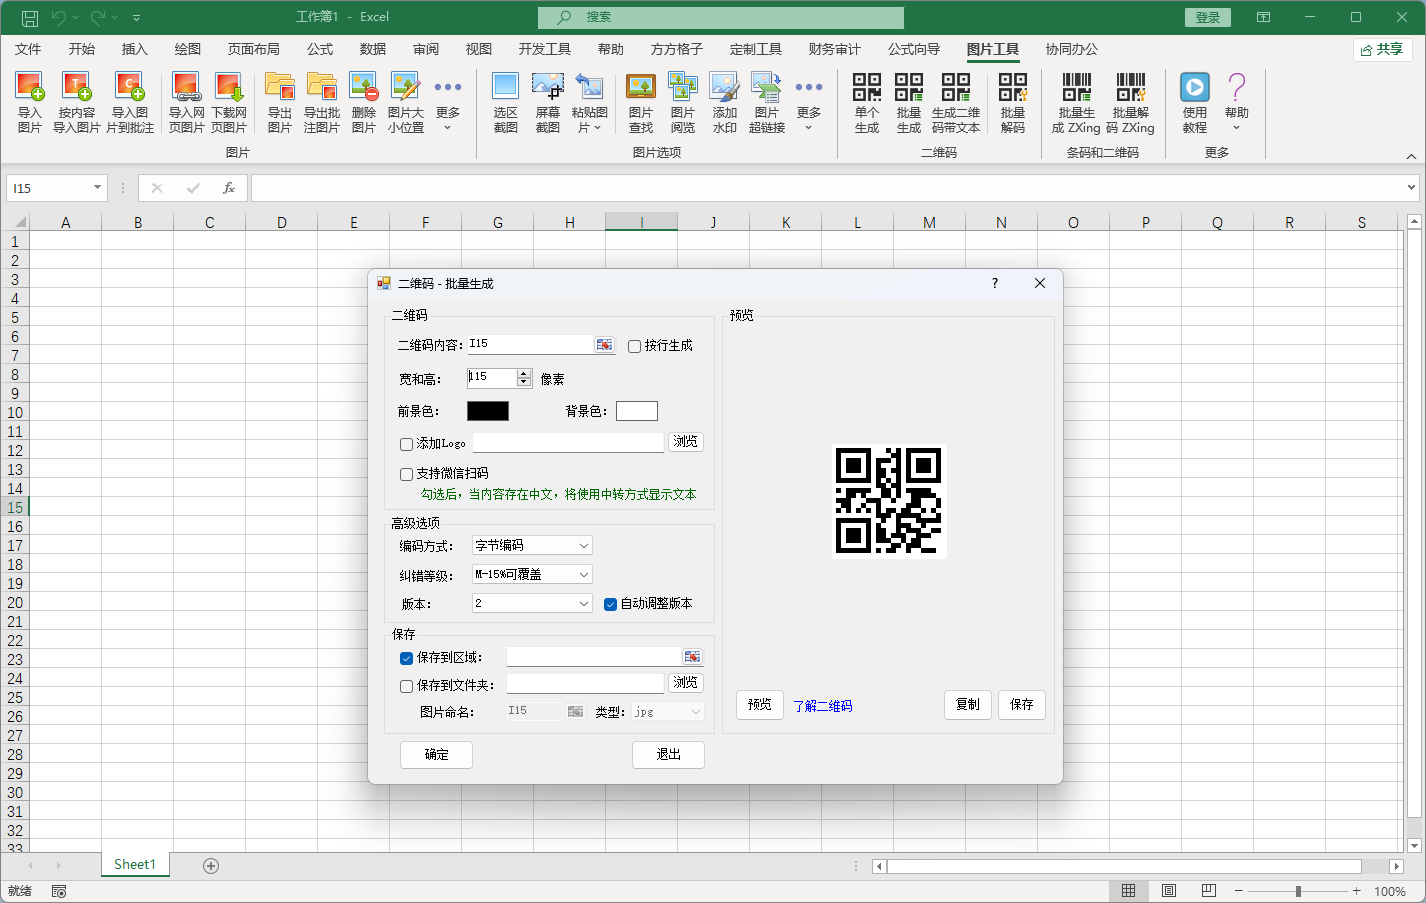Click the fx insert function icon

[229, 188]
